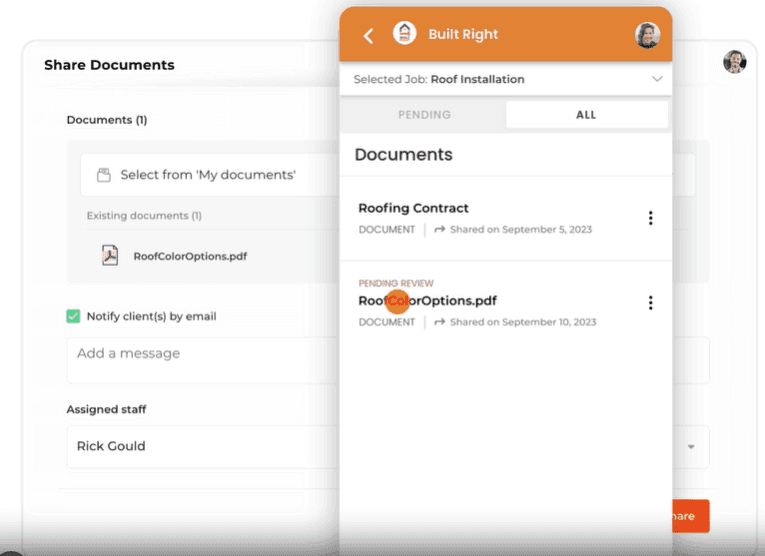Click share arrow icon dated September 10
This screenshot has width=765, height=556.
coord(440,322)
